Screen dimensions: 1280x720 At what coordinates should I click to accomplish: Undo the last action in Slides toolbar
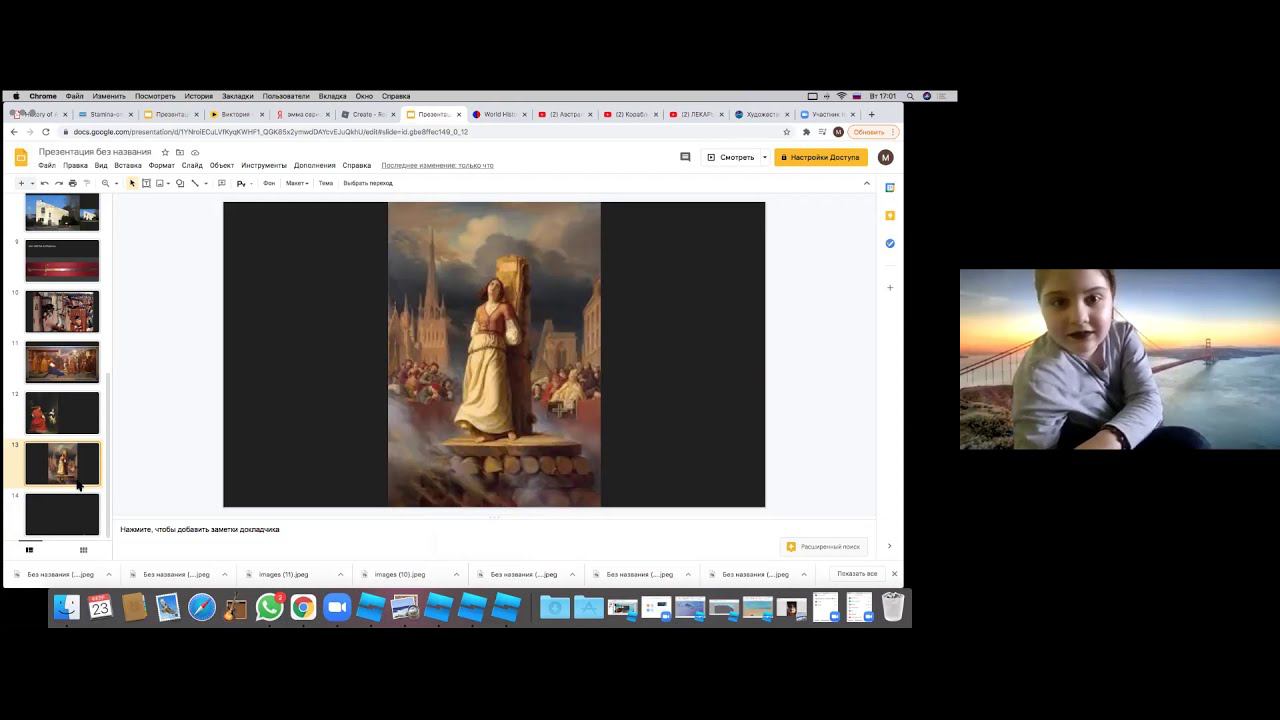(x=44, y=183)
